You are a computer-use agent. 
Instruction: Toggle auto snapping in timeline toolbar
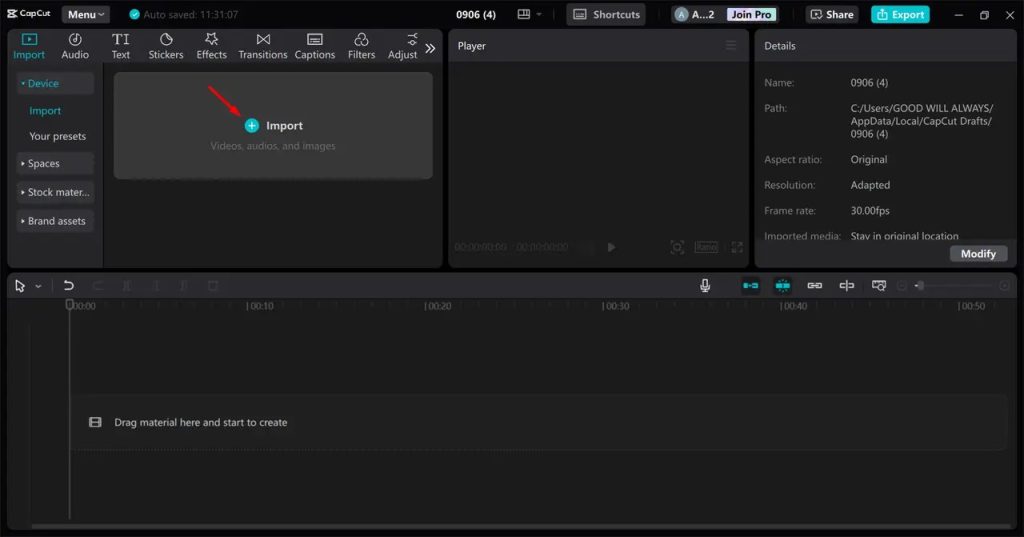click(x=783, y=286)
